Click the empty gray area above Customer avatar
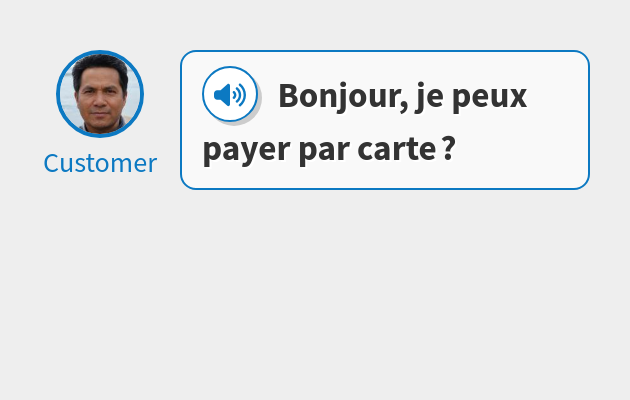The height and width of the screenshot is (400, 630). (x=100, y=24)
